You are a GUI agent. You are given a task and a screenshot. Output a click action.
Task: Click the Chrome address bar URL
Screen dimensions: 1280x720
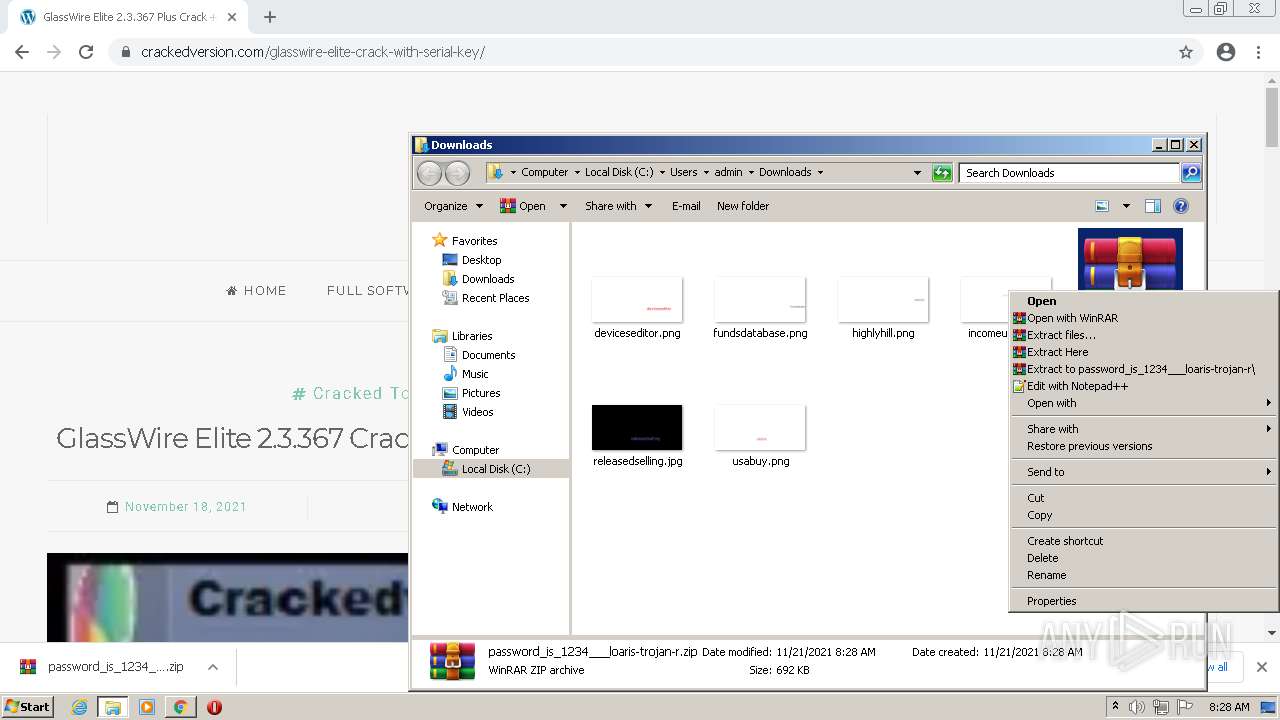(x=313, y=52)
